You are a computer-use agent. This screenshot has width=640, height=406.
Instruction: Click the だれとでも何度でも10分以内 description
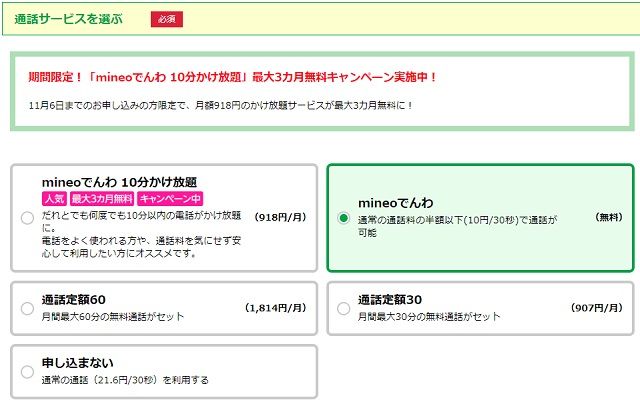141,234
